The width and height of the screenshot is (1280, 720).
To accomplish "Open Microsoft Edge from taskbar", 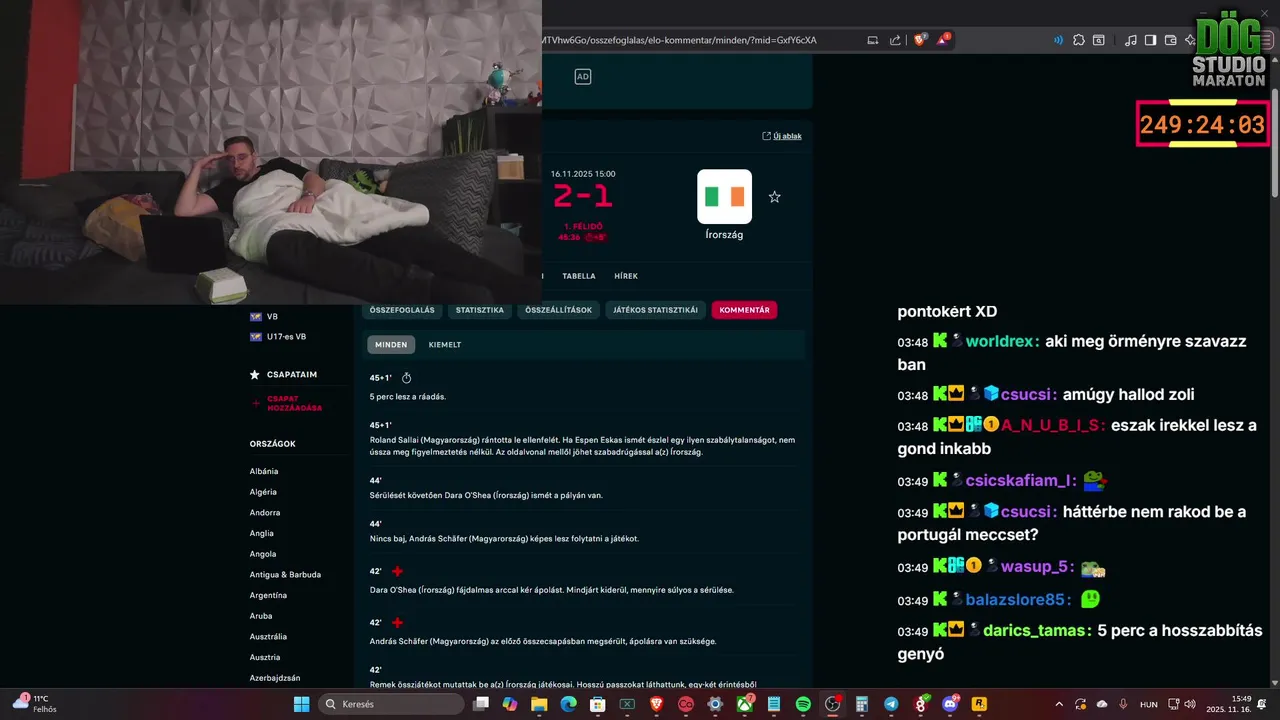I will (568, 704).
